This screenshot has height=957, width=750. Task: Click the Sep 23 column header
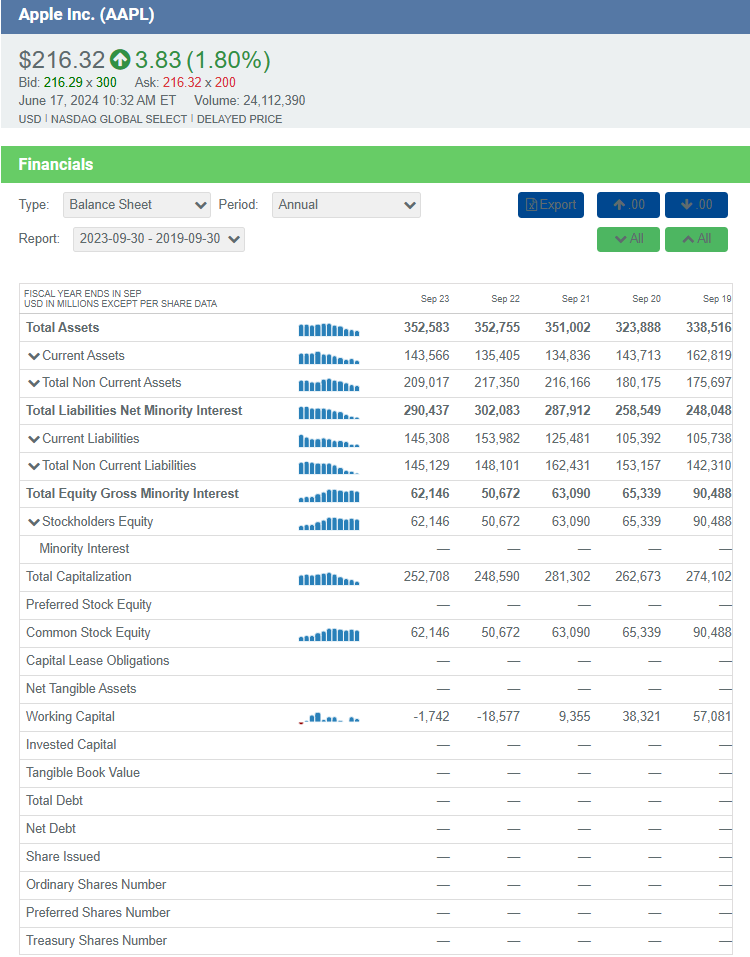pyautogui.click(x=434, y=298)
